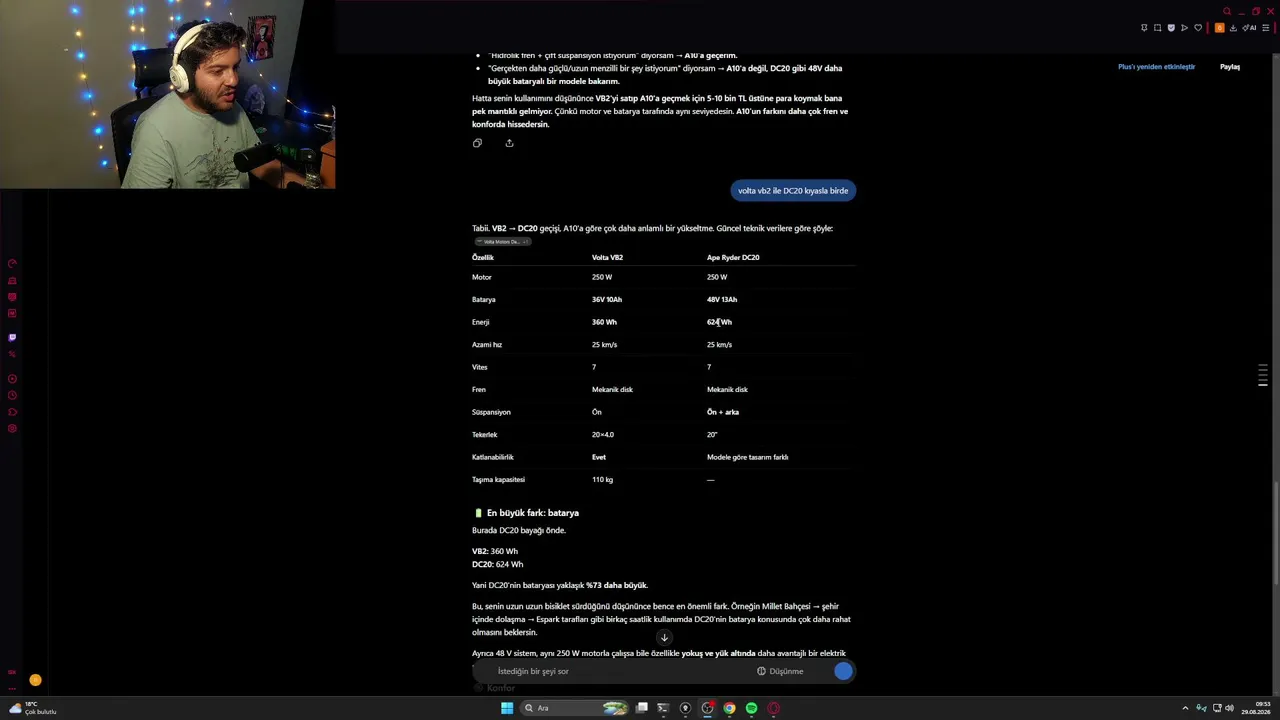Click the user message 'volta vb2 ile DC20 kıyasla birde'
This screenshot has width=1280, height=720.
point(793,191)
